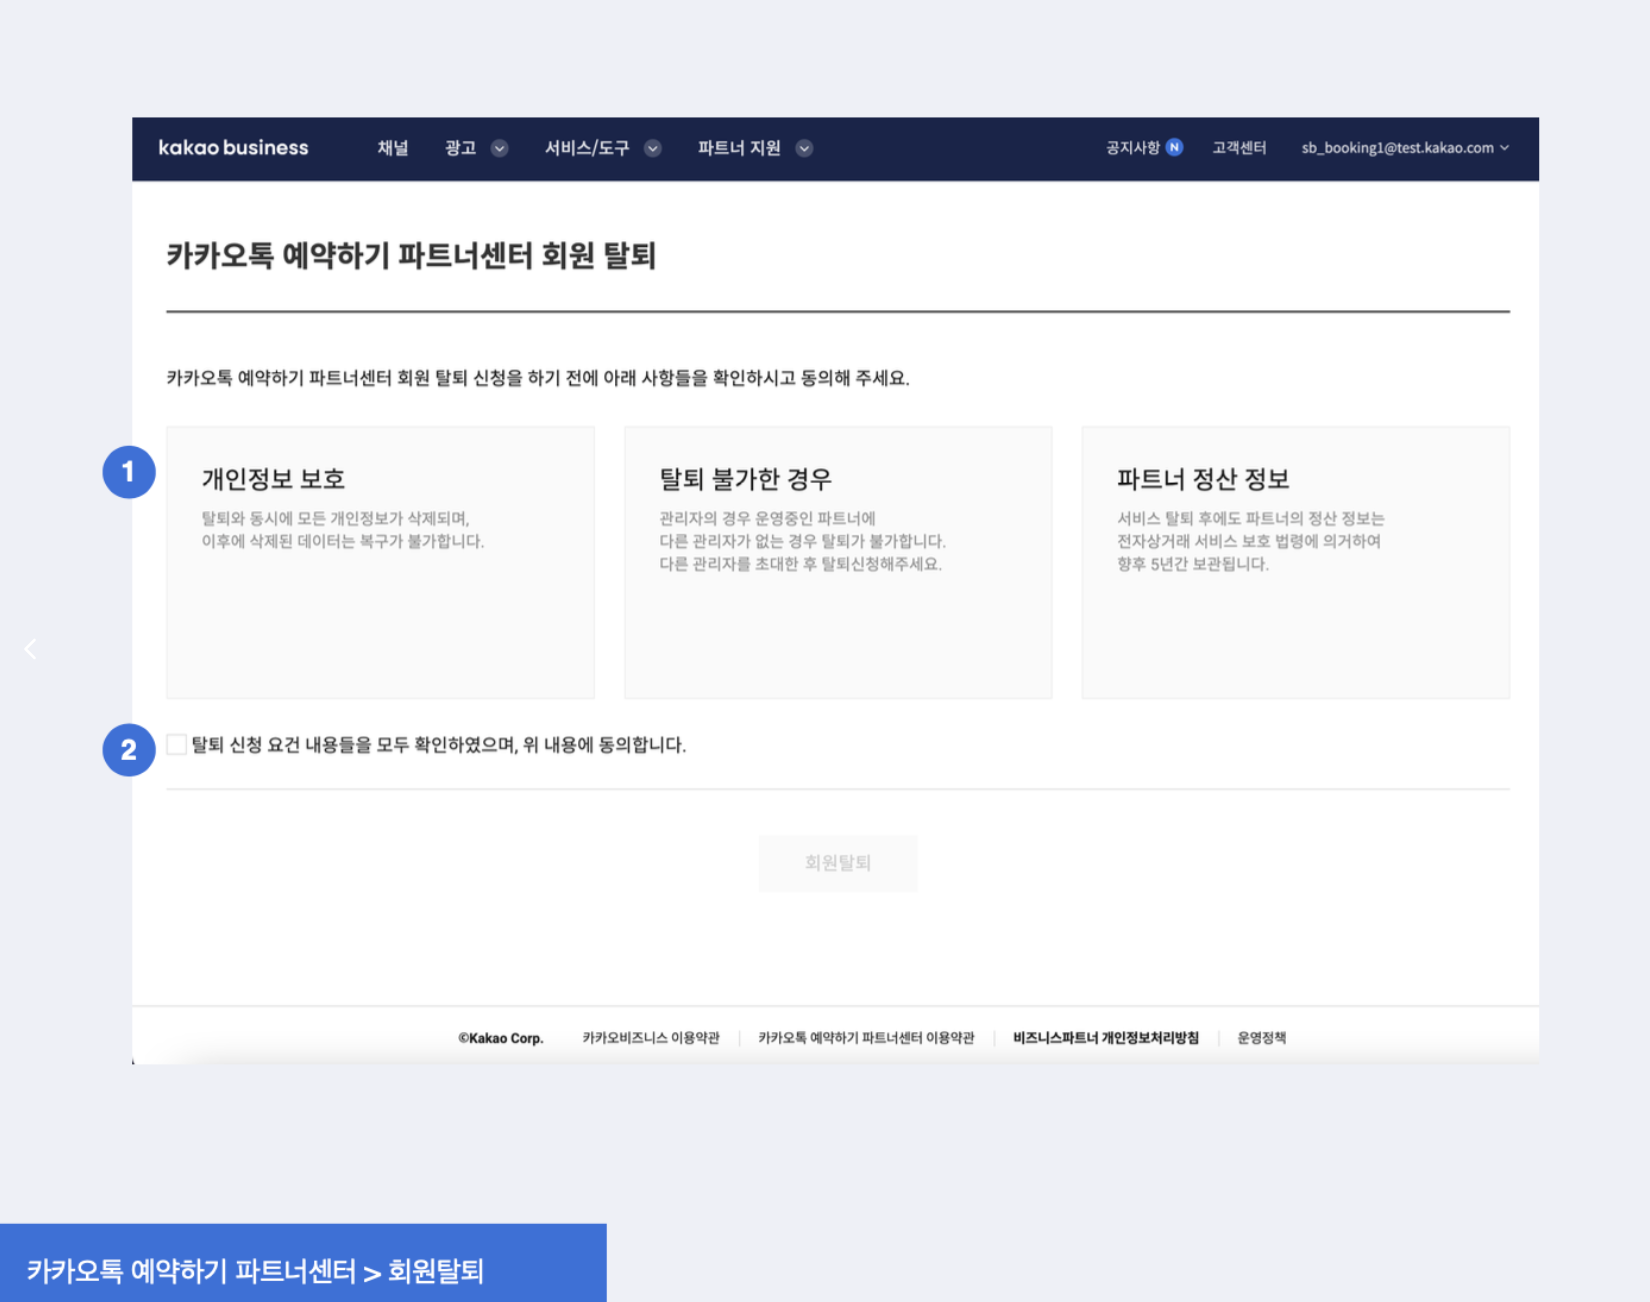Open the 비즈니스파트너 개인정보처리방침 link

coord(1105,1038)
